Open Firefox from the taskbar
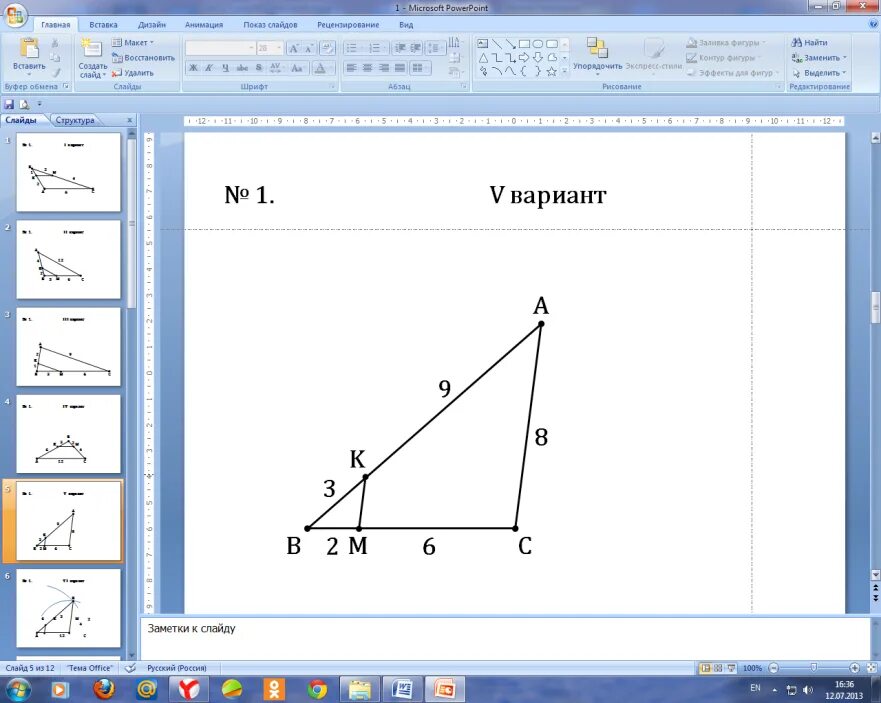Image resolution: width=881 pixels, height=703 pixels. coord(103,689)
